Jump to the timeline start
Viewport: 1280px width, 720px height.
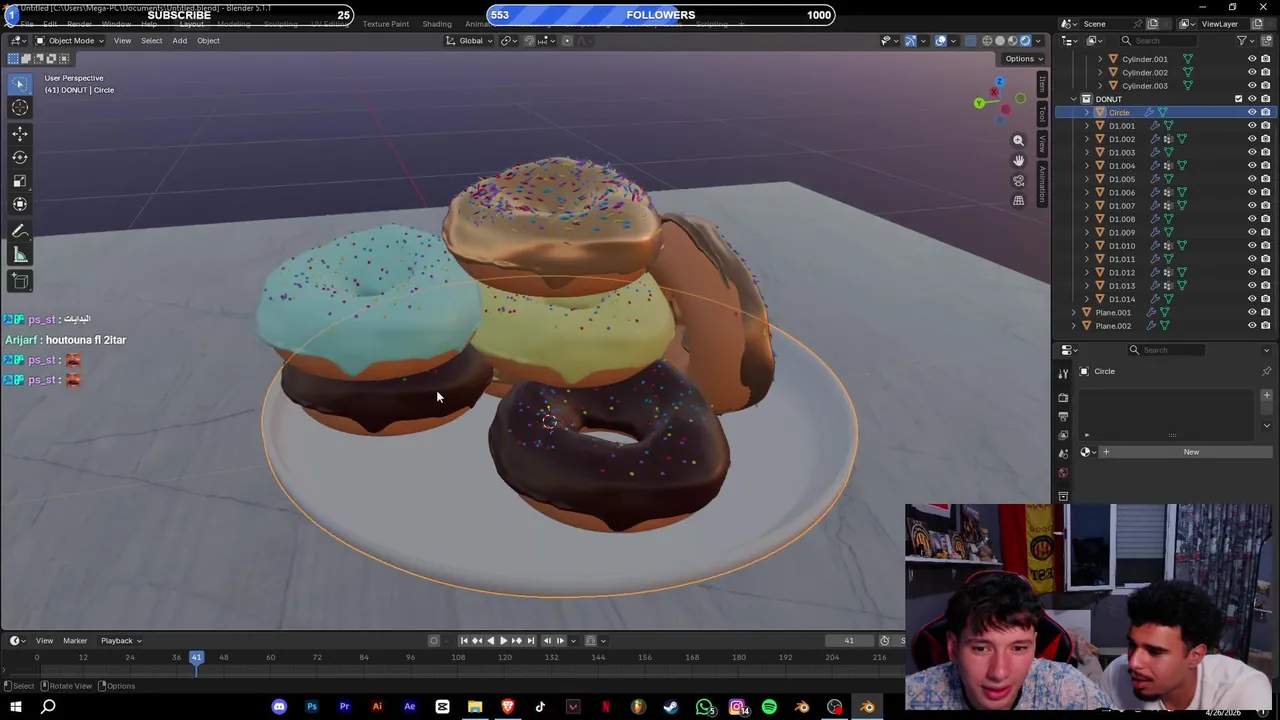[463, 640]
